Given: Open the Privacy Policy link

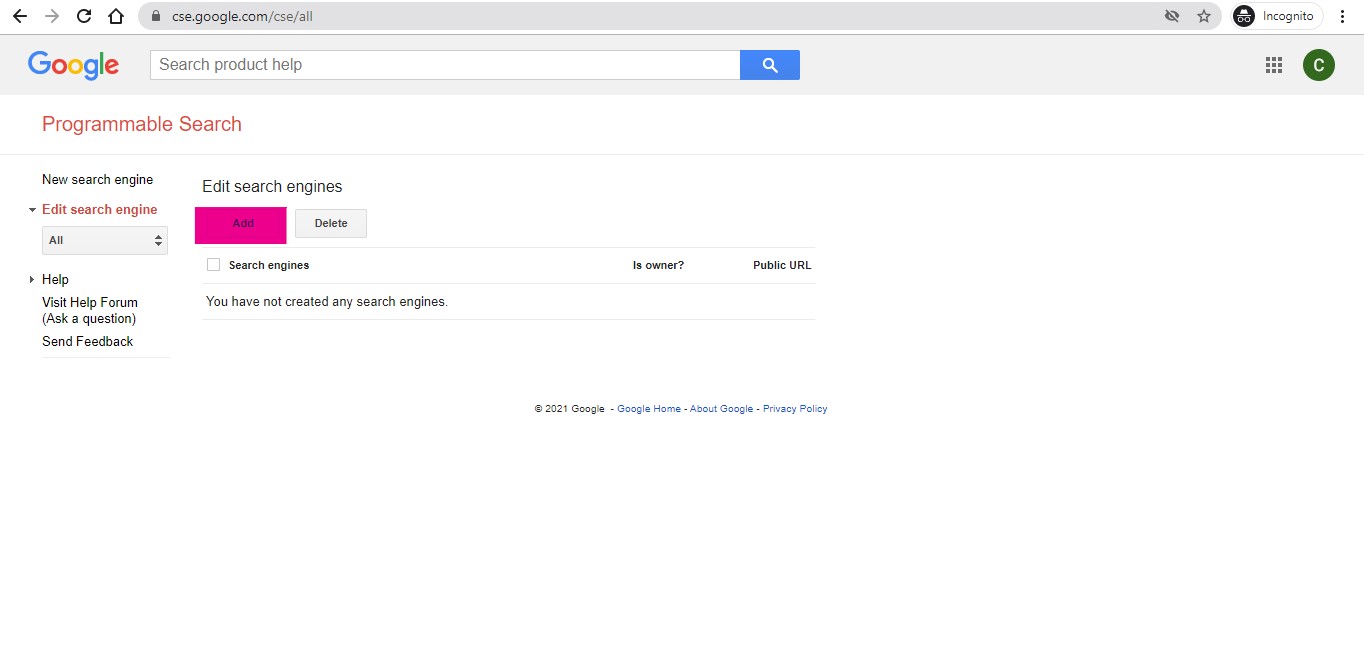Looking at the screenshot, I should [794, 409].
